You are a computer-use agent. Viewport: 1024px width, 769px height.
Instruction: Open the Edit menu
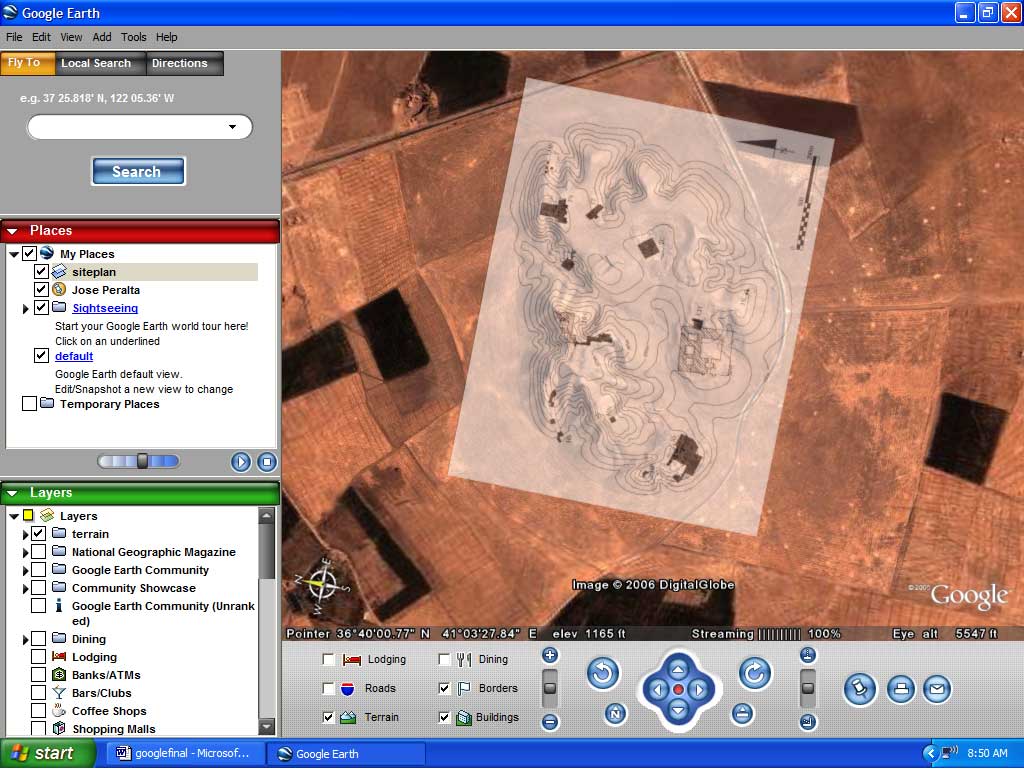[x=41, y=37]
